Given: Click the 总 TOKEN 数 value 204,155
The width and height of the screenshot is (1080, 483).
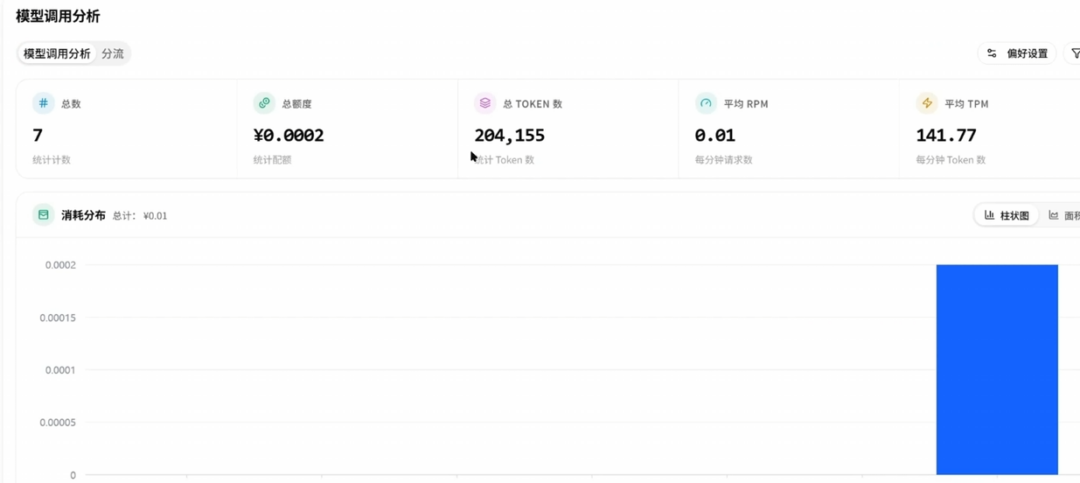Looking at the screenshot, I should (510, 136).
